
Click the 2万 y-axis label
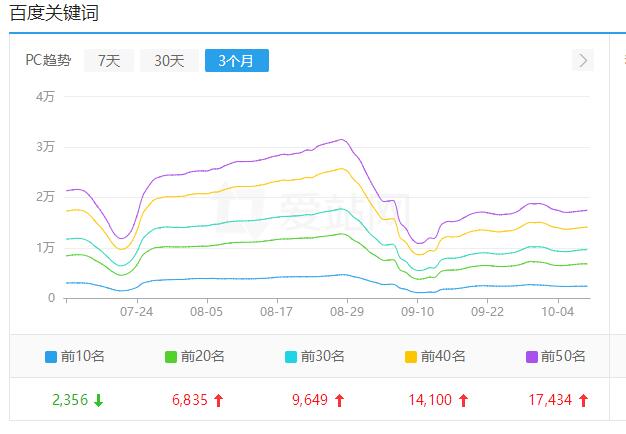pos(45,197)
